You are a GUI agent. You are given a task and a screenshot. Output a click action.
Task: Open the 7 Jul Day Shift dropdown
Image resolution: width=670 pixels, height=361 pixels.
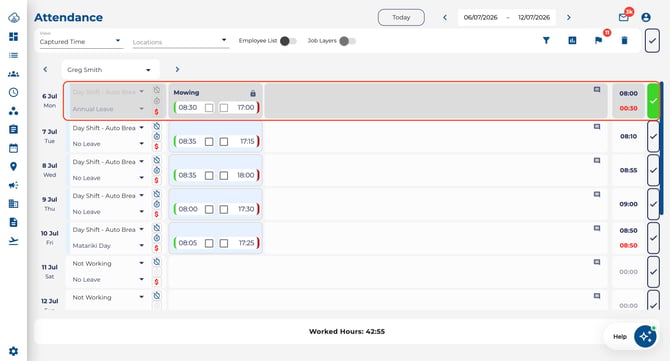tap(109, 128)
